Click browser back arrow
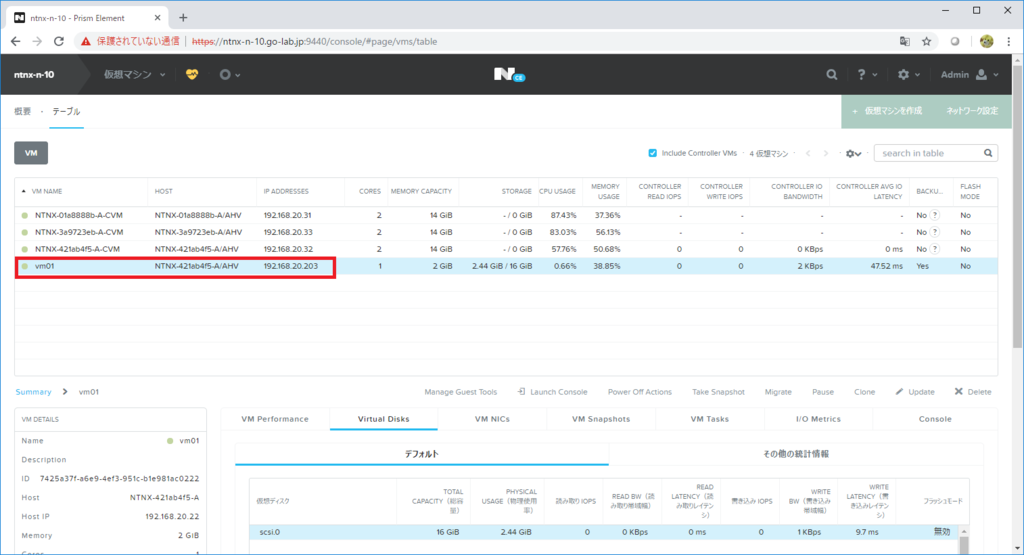Screen dimensions: 1024x555 (x=16, y=41)
